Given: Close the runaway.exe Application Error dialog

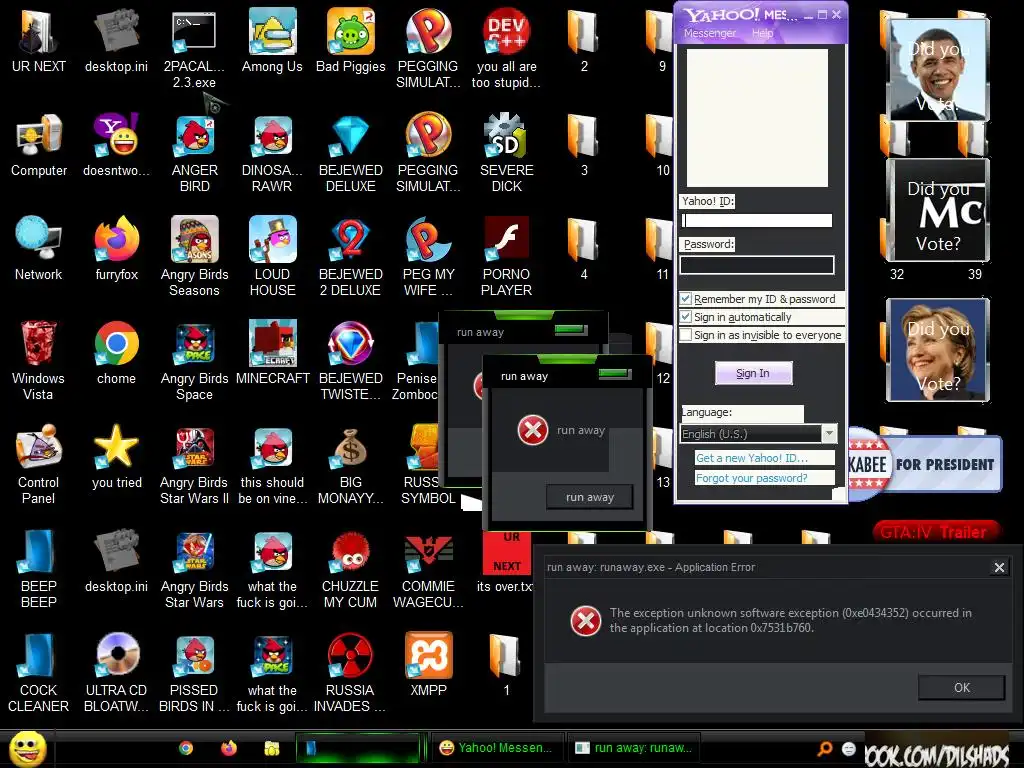Looking at the screenshot, I should pos(999,568).
